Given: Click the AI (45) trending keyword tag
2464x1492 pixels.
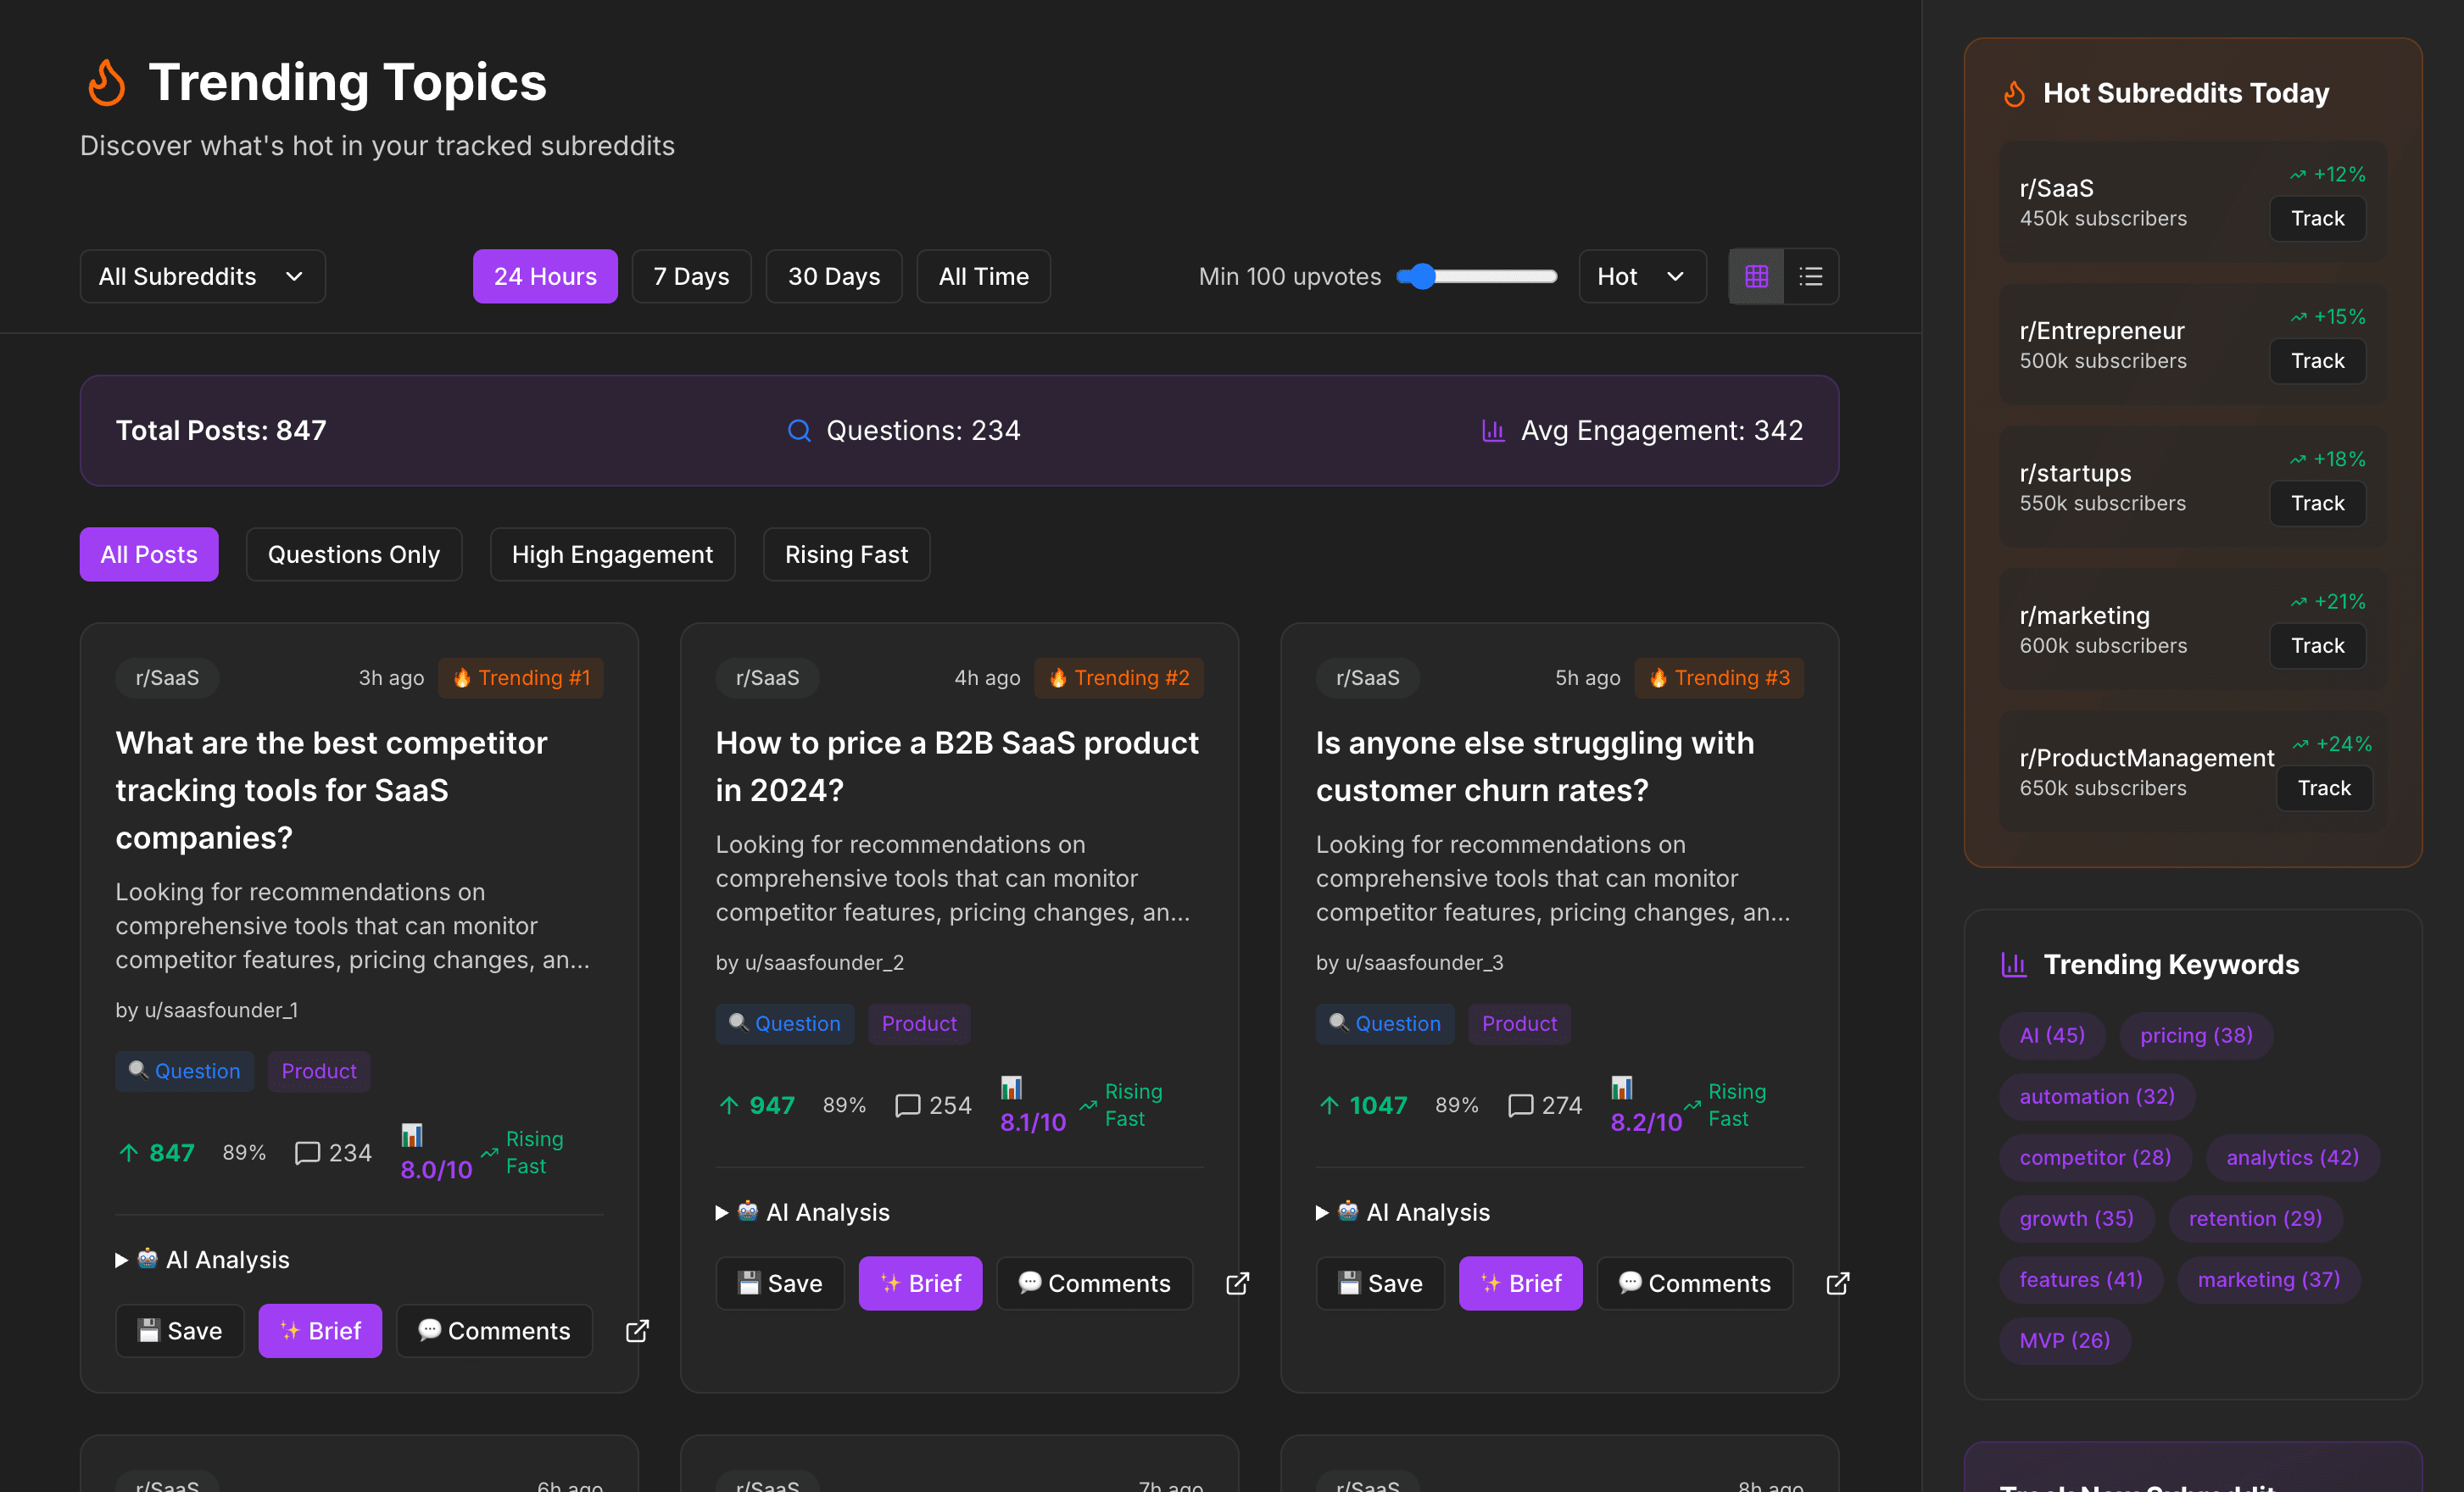Looking at the screenshot, I should point(2052,1035).
